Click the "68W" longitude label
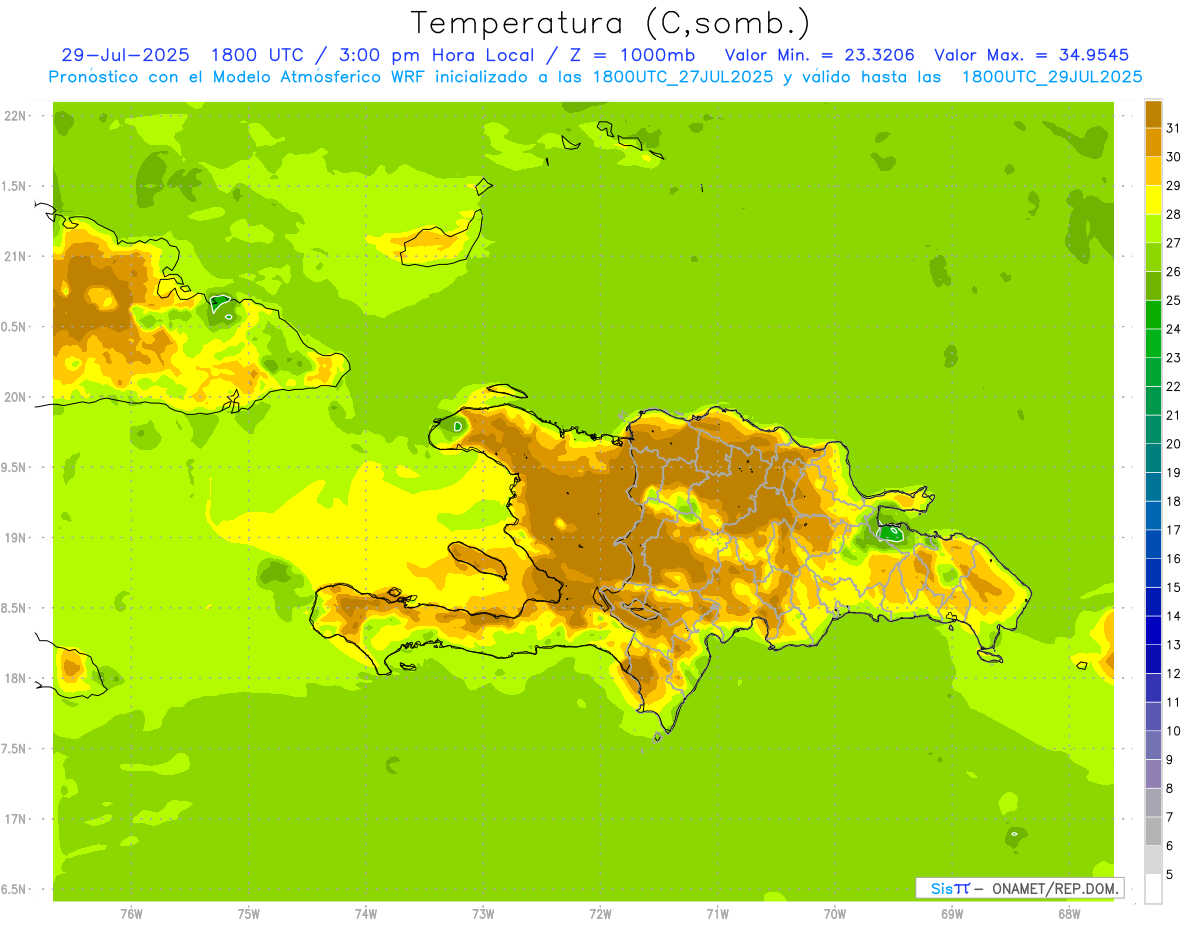 tap(1069, 914)
